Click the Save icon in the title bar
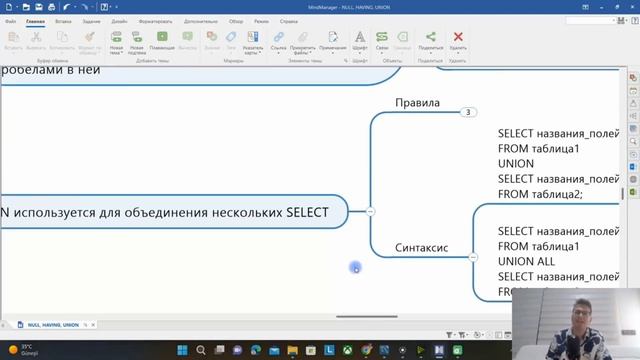640x360 pixels. pyautogui.click(x=39, y=7)
